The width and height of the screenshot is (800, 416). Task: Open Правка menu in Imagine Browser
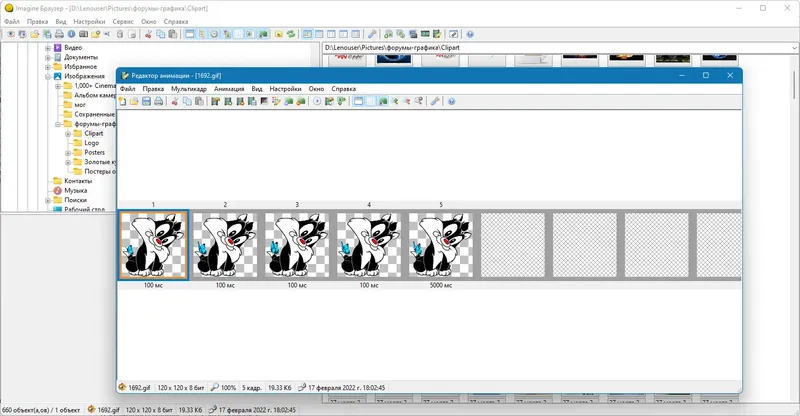coord(37,21)
